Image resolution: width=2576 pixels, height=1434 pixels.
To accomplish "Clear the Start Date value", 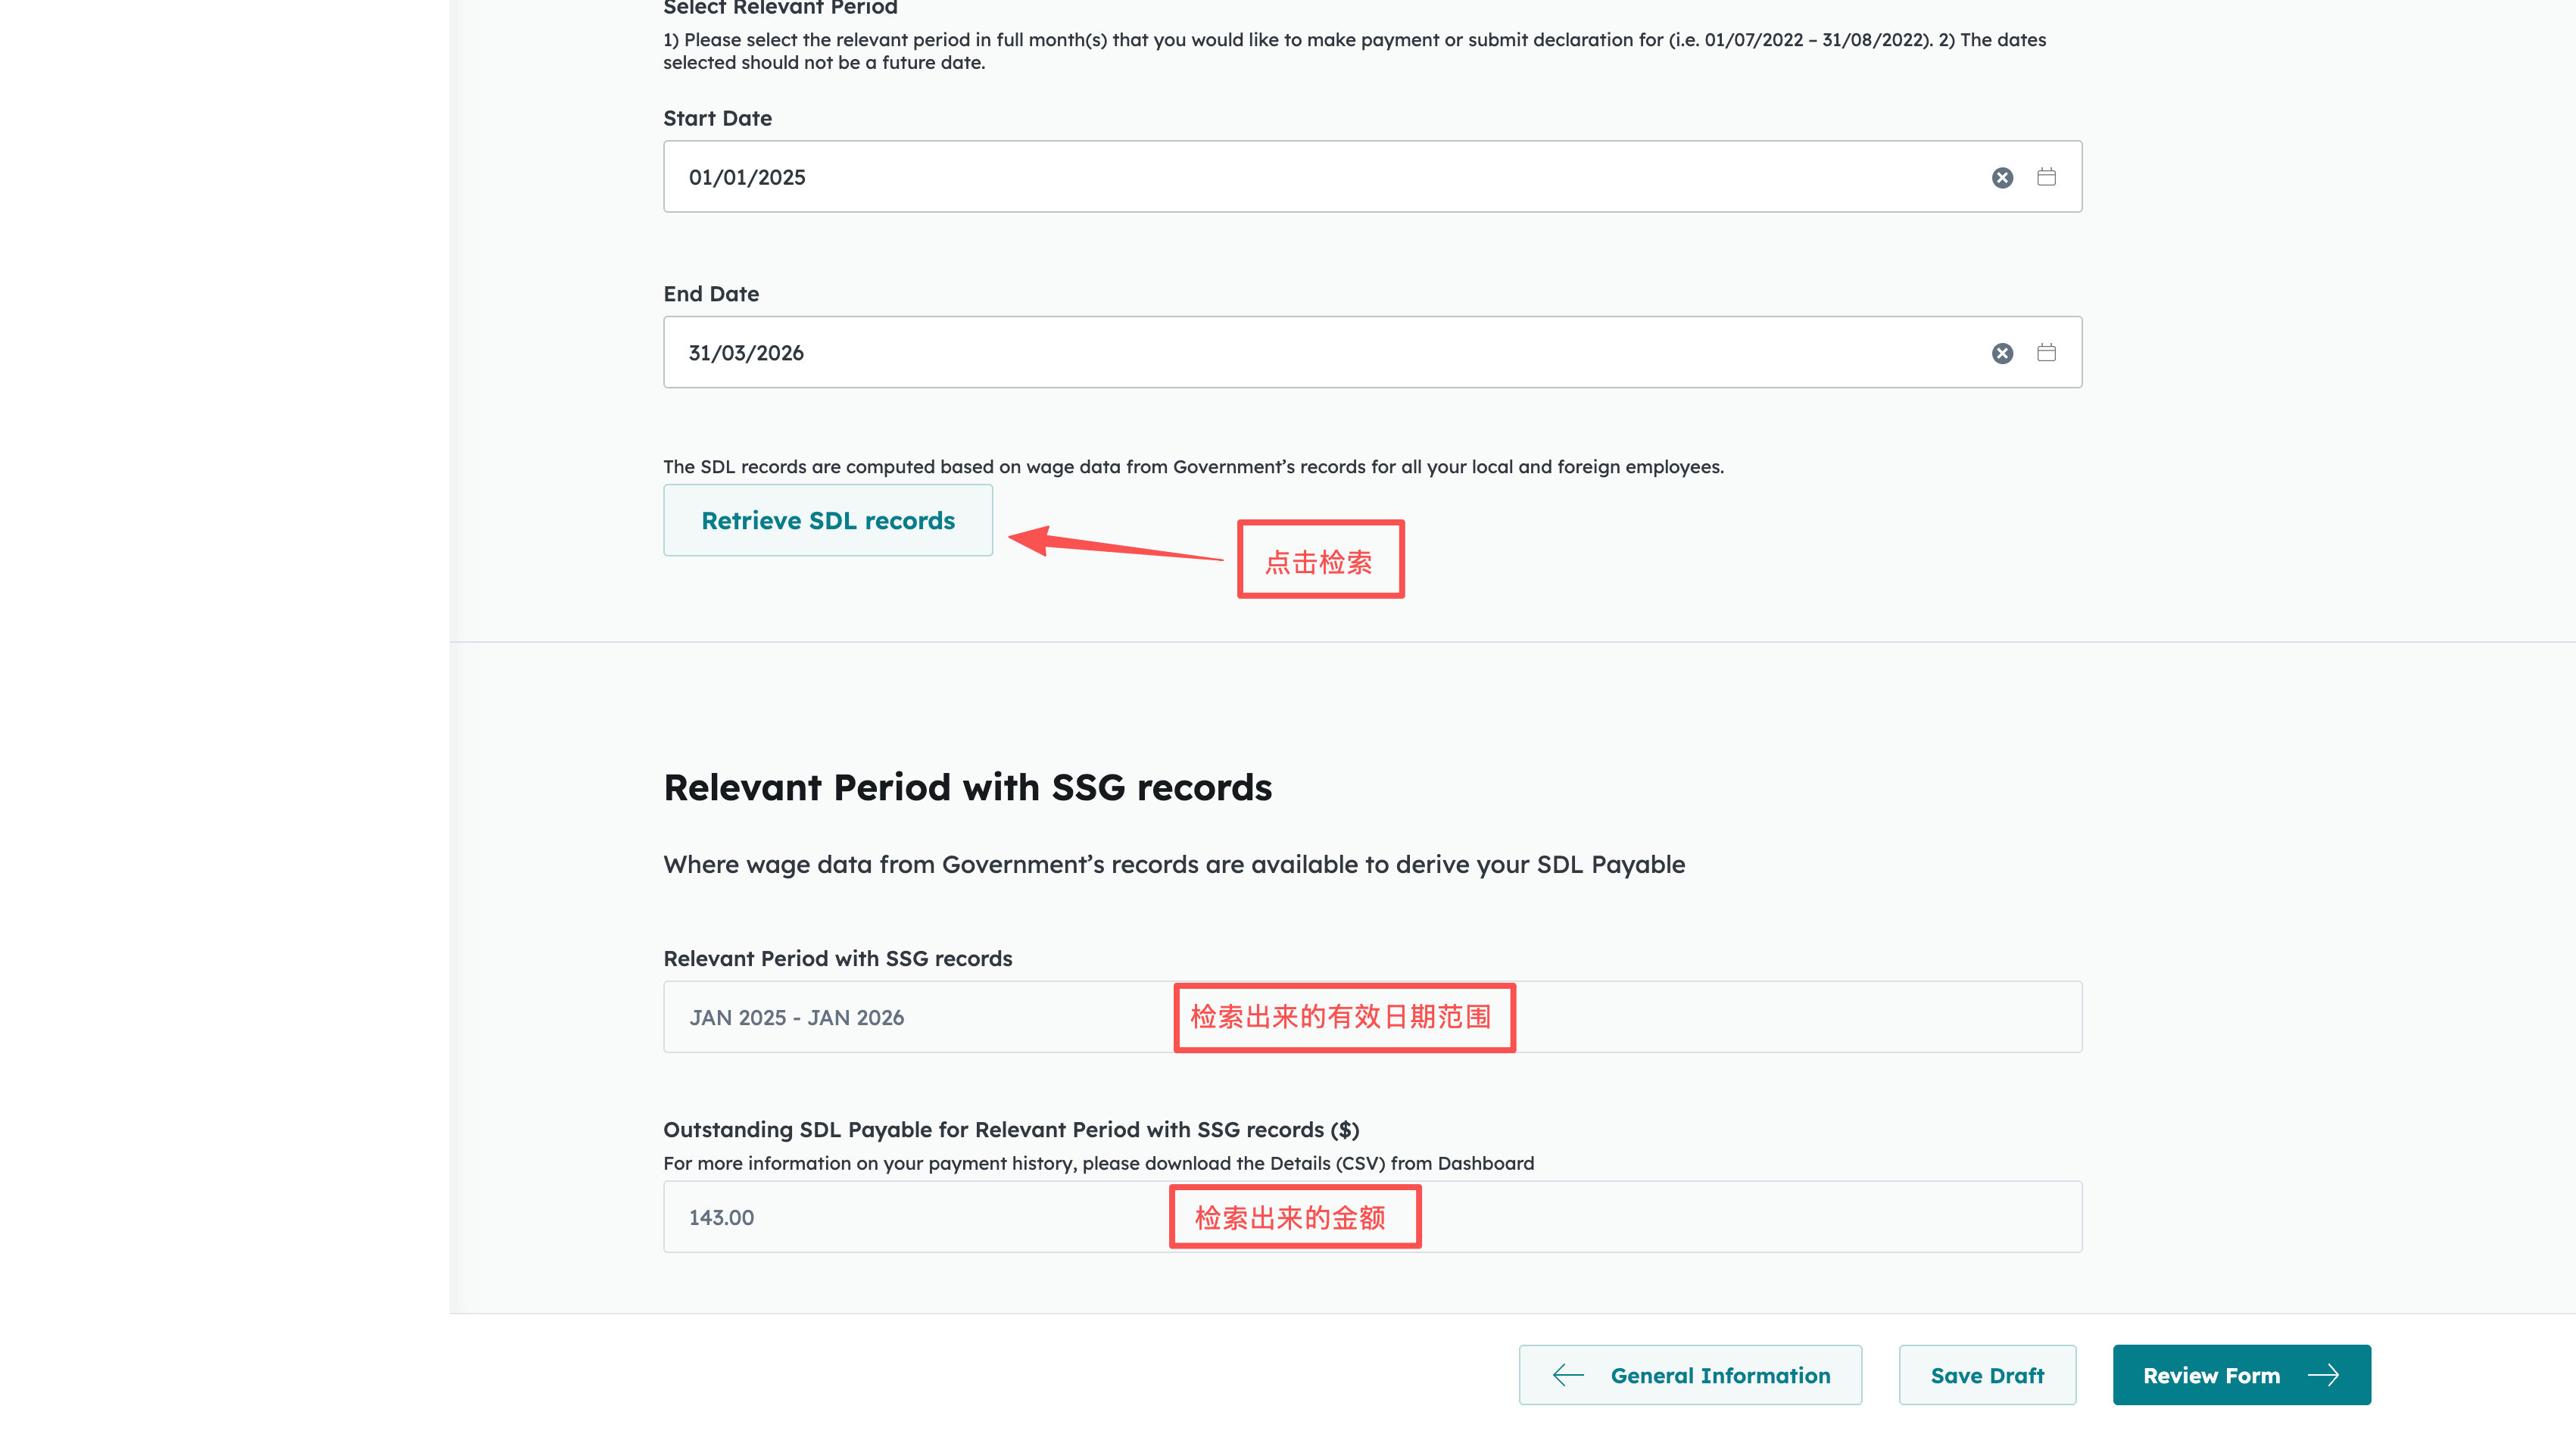I will [x=2002, y=178].
